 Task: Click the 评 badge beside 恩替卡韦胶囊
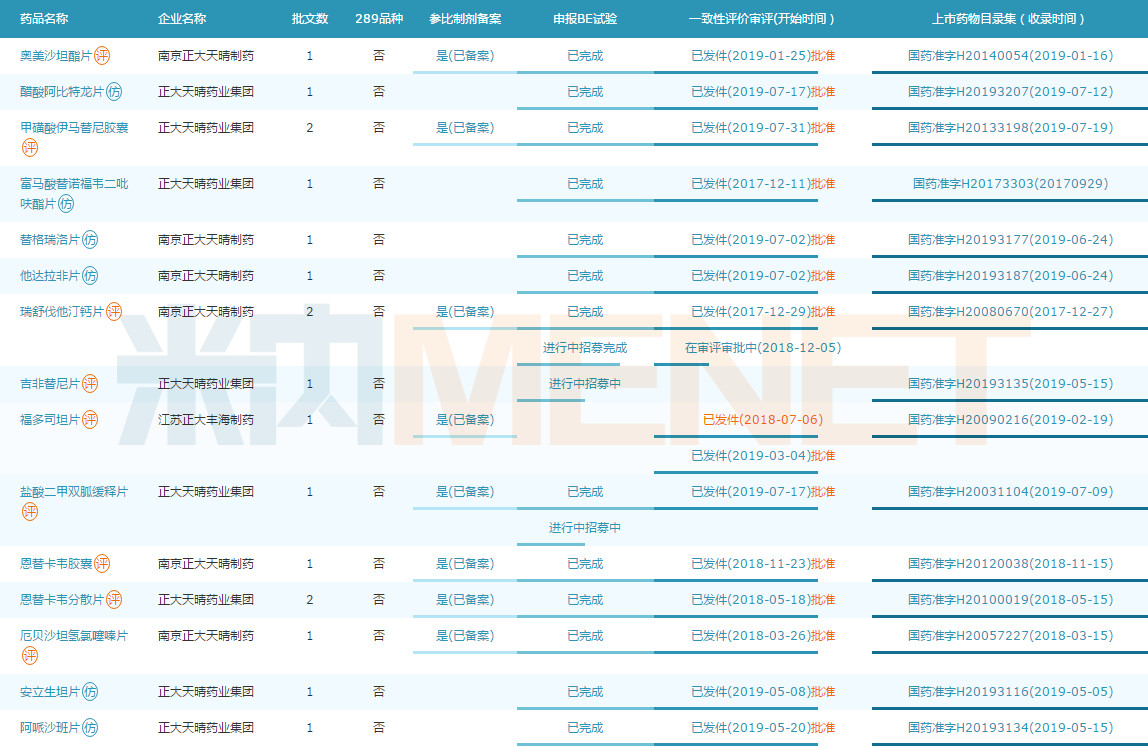(102, 564)
